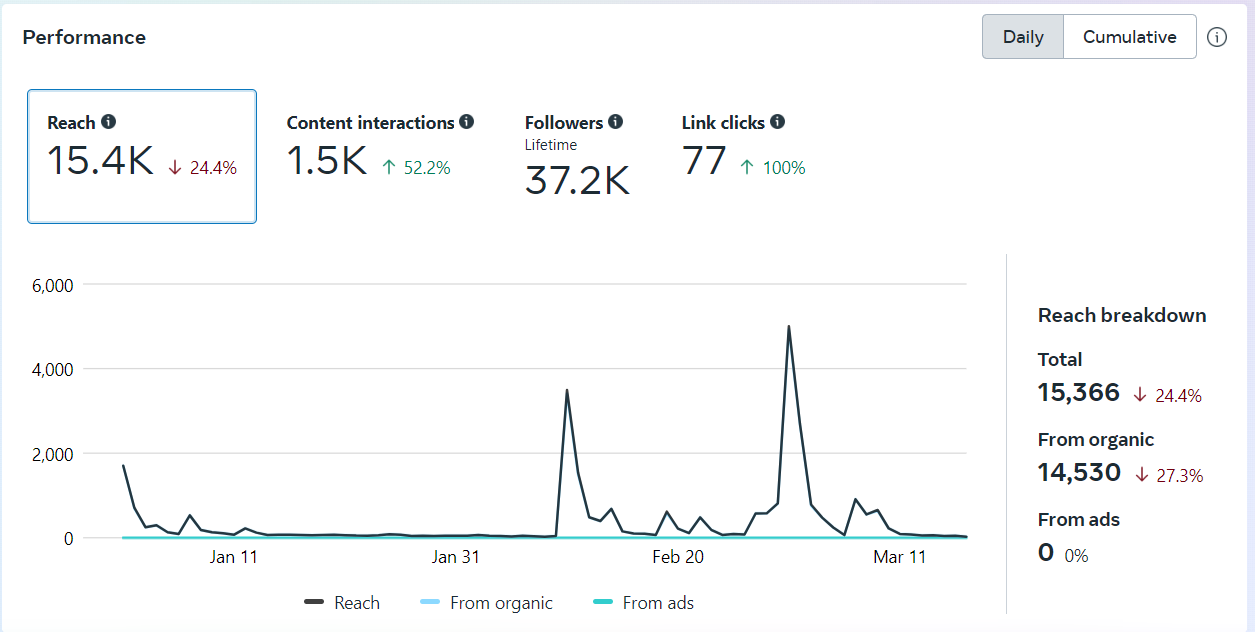The width and height of the screenshot is (1255, 632).
Task: Click the info icon beside Followers
Action: click(615, 122)
